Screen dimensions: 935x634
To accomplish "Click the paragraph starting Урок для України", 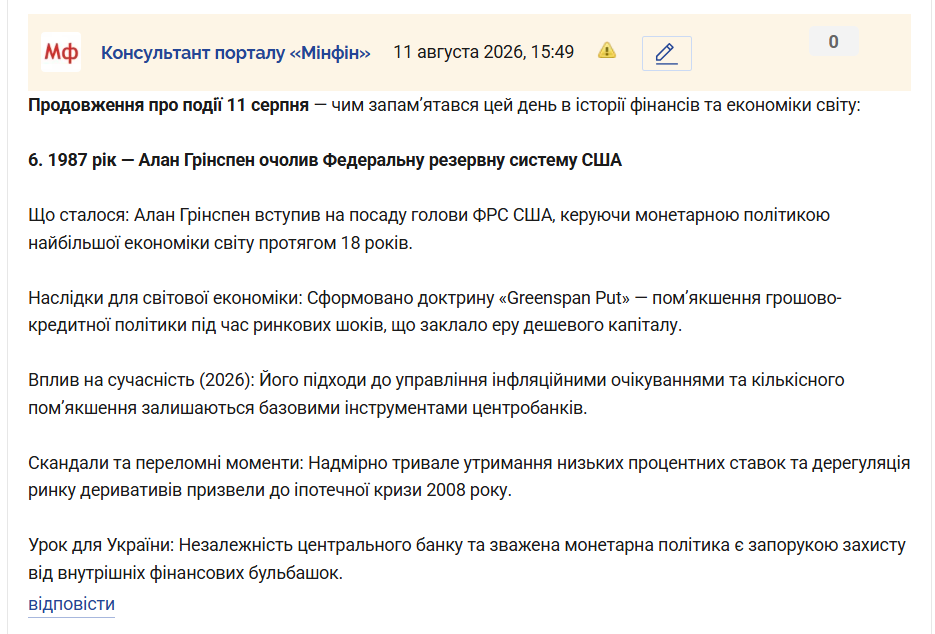I will [467, 559].
